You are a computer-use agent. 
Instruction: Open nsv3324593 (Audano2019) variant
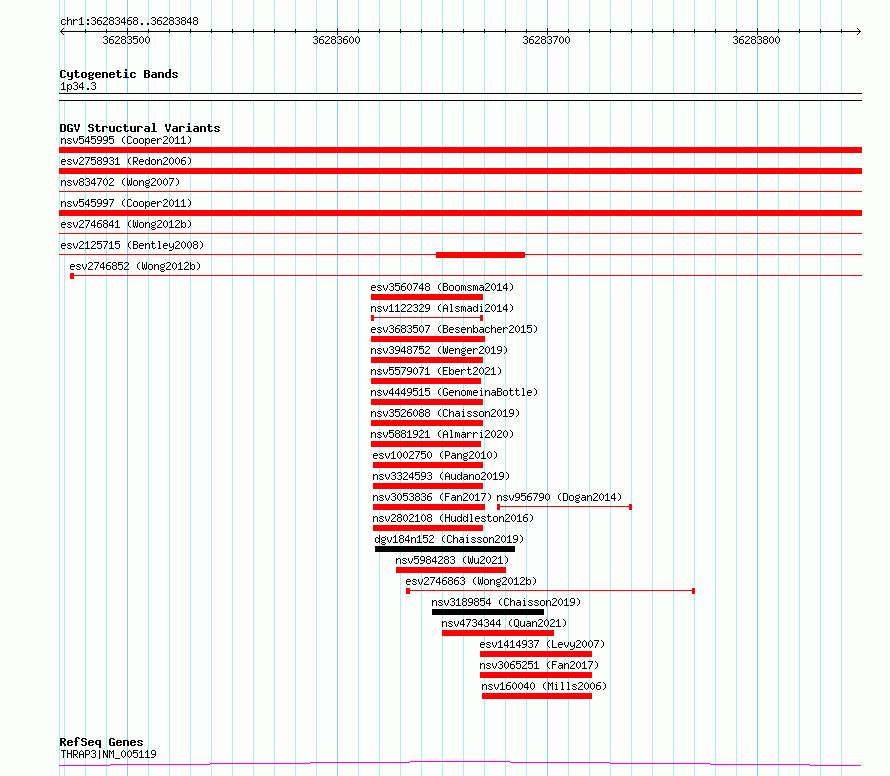pos(441,476)
